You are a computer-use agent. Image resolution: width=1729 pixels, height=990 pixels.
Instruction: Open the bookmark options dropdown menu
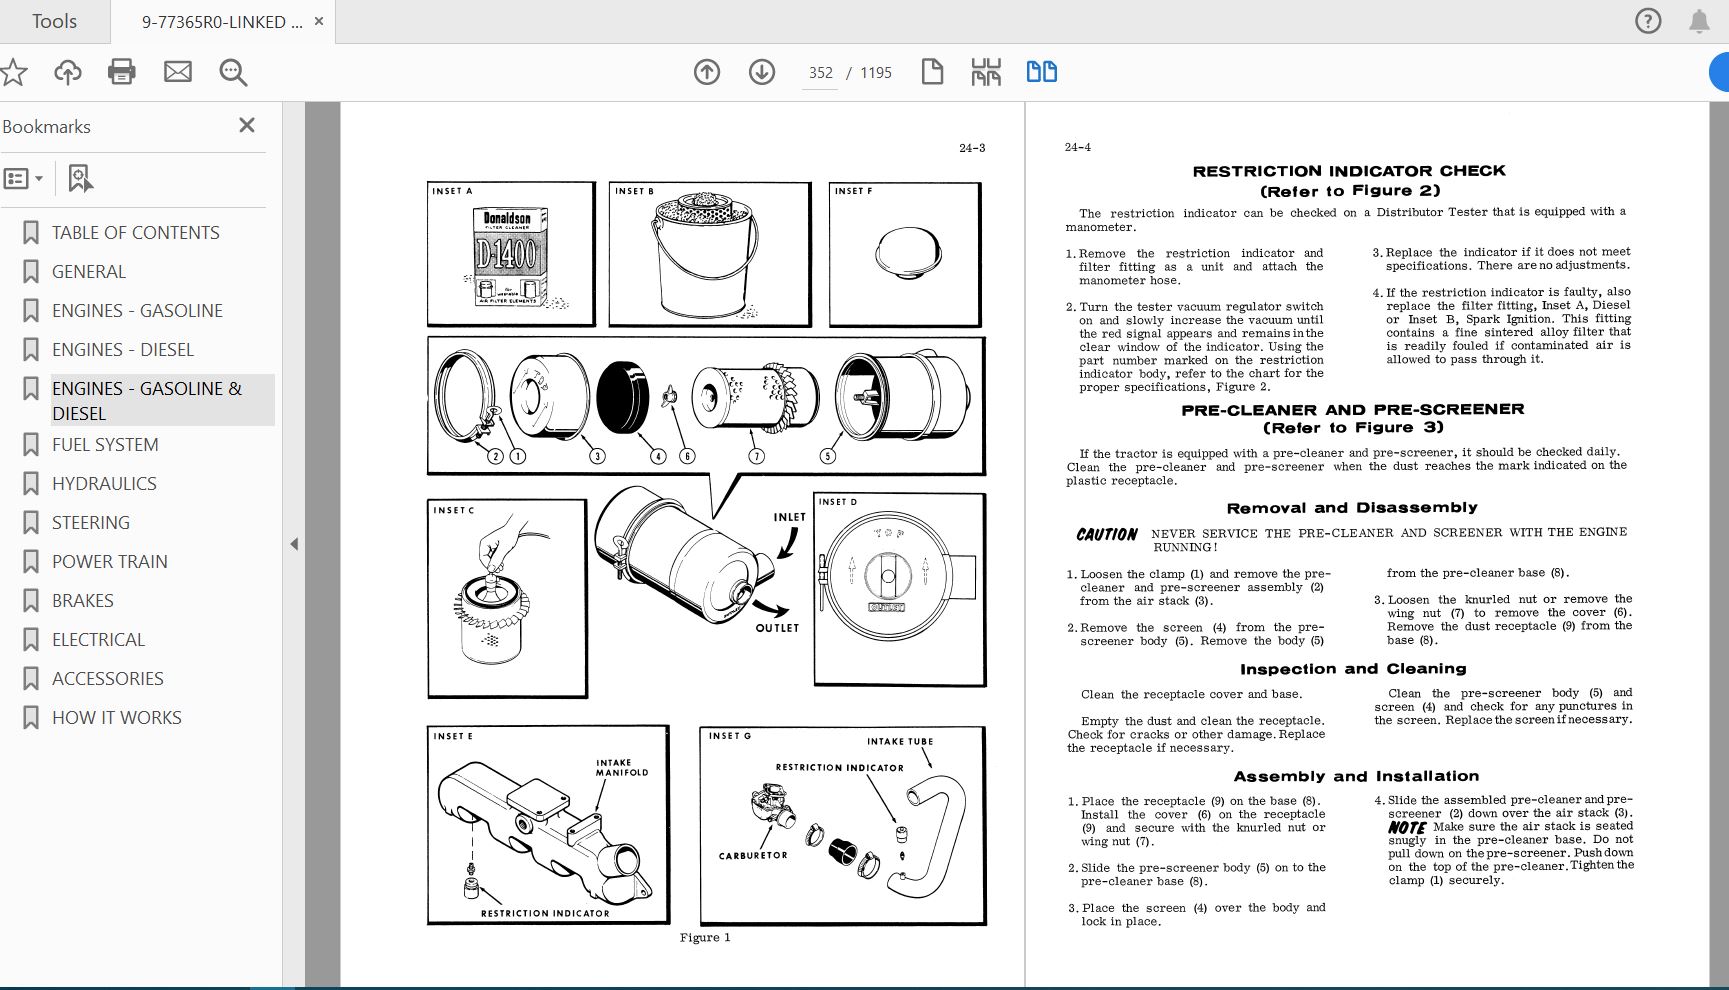[24, 178]
